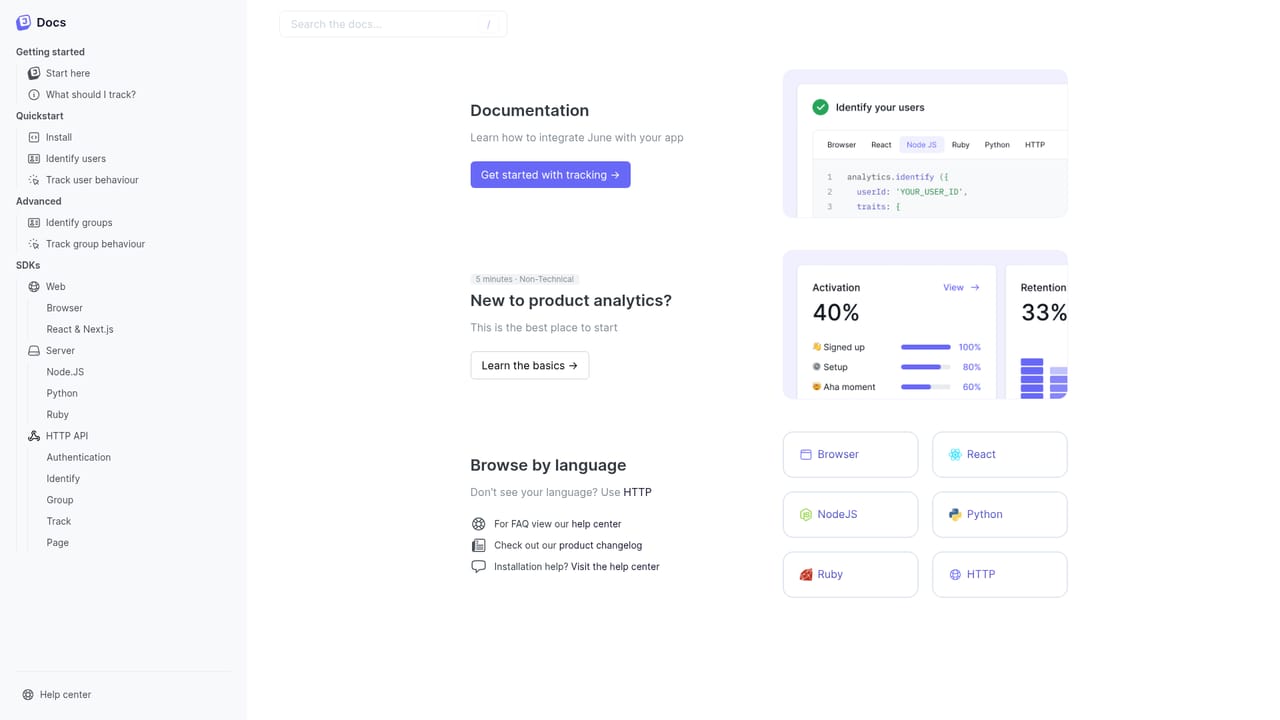Click the React atom logo icon
Screen dimensions: 1280x720
click(x=955, y=454)
